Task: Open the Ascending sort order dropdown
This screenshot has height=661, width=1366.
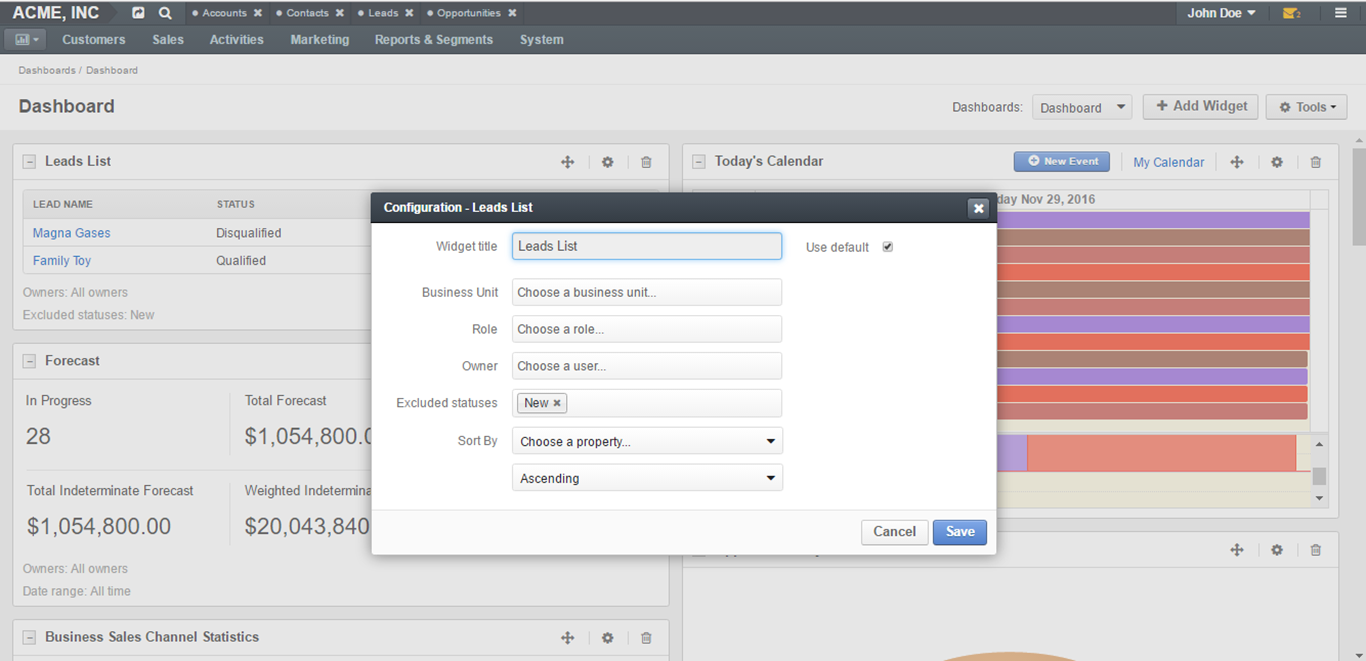Action: click(647, 478)
